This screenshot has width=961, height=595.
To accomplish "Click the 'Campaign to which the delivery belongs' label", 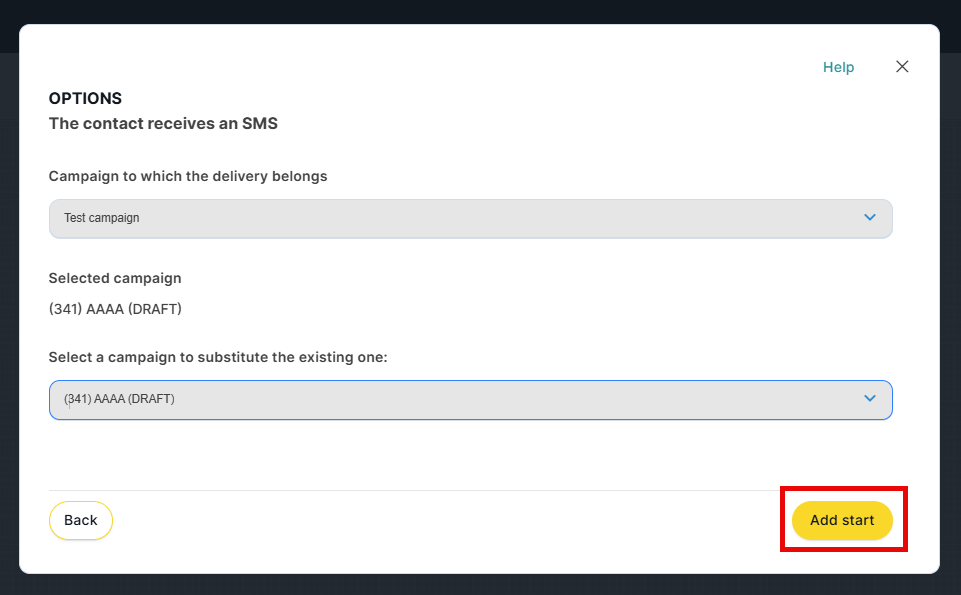I will point(188,176).
